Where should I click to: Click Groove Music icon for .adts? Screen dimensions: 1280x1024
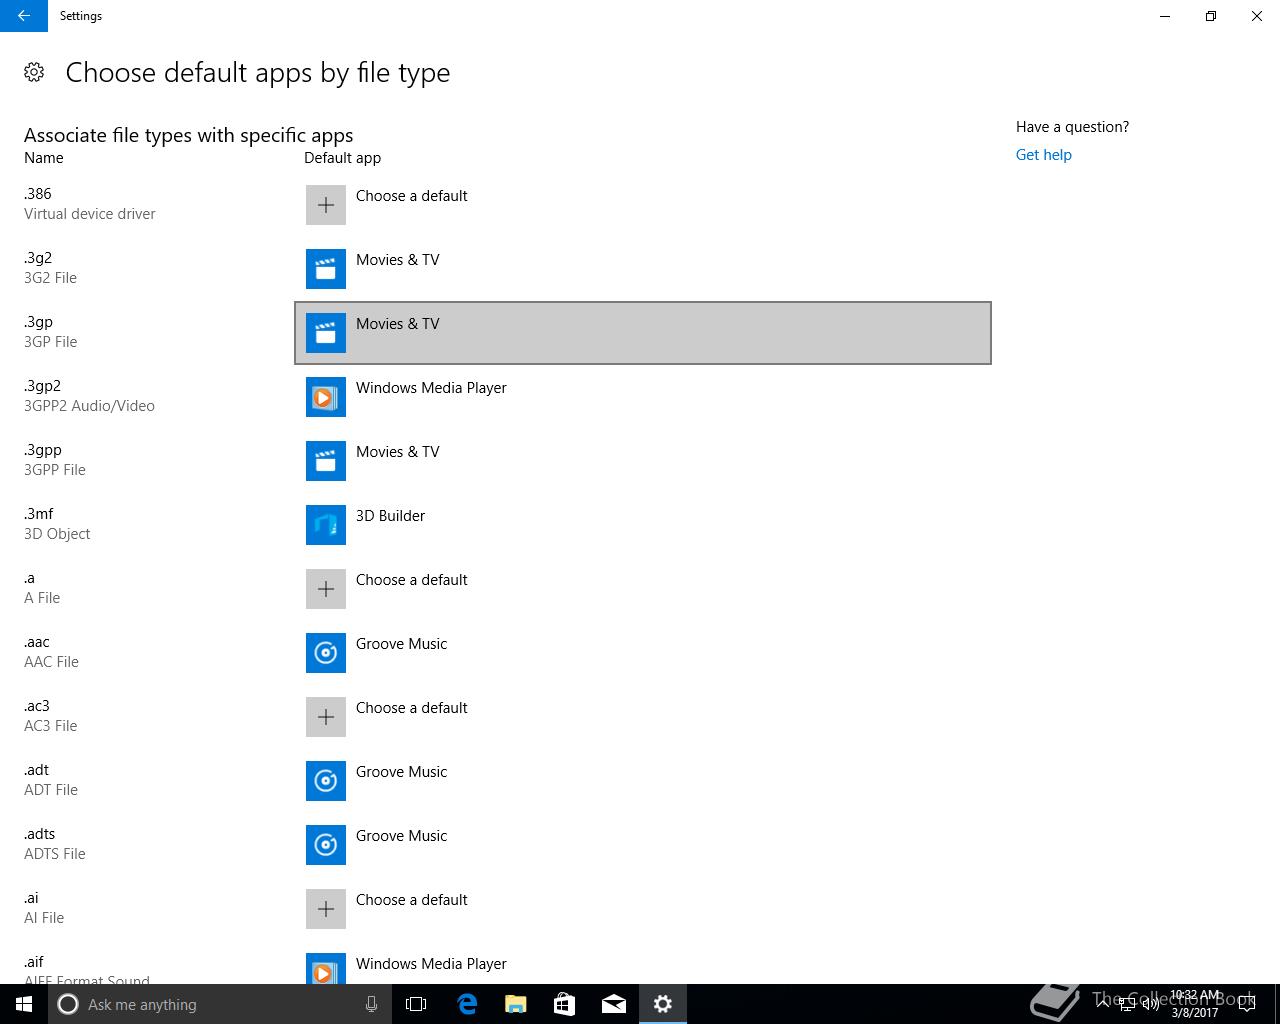(x=326, y=845)
